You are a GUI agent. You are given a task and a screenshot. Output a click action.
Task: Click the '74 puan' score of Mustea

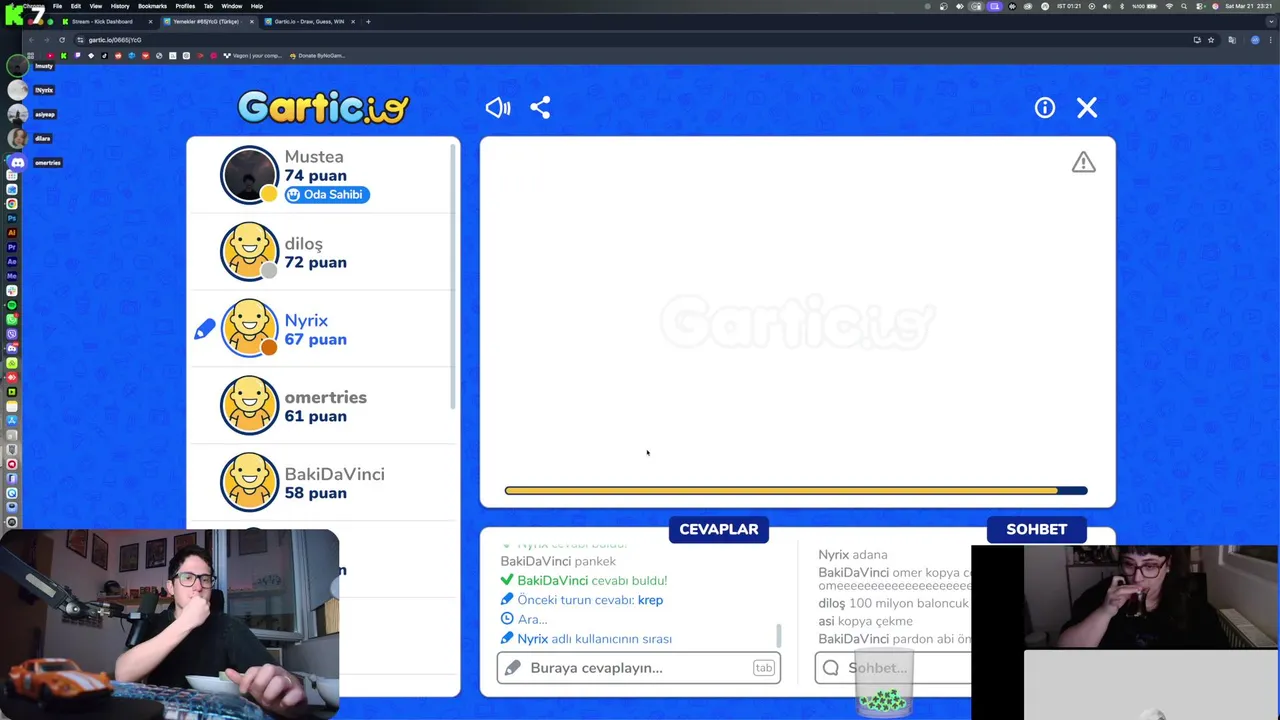pos(315,176)
